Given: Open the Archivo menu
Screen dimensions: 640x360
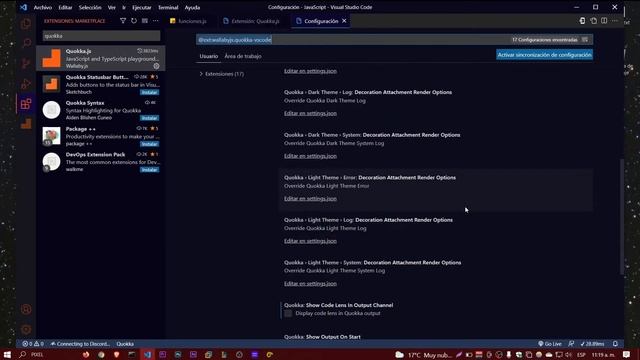Looking at the screenshot, I should click(42, 7).
